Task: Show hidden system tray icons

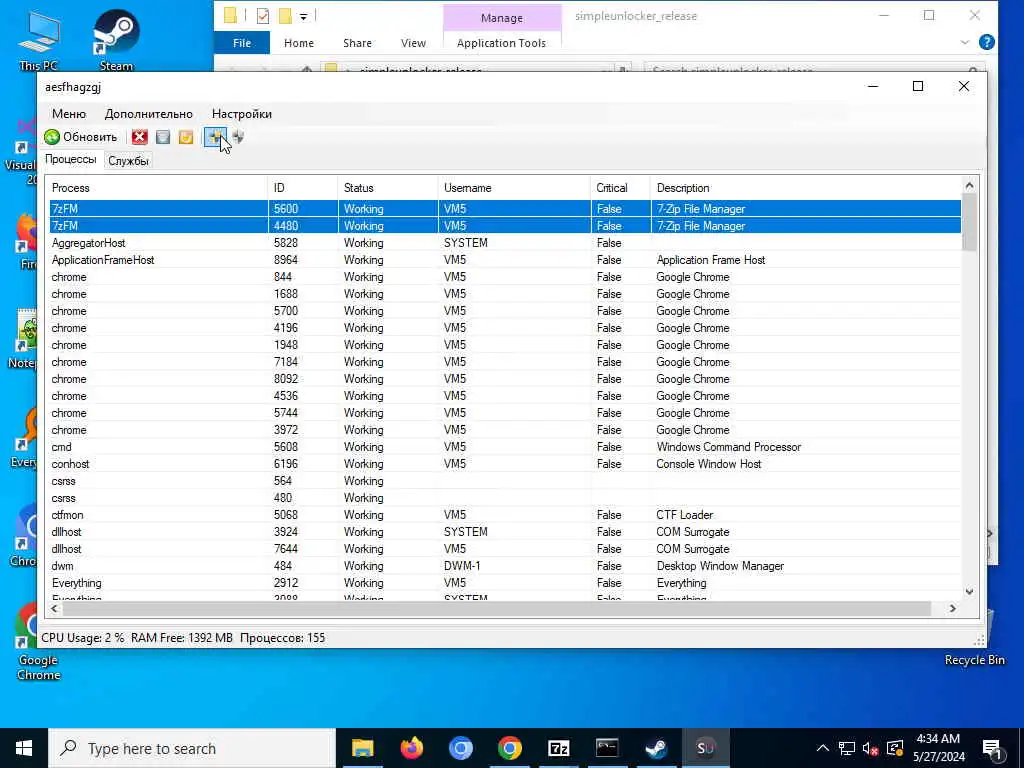Action: pos(822,748)
